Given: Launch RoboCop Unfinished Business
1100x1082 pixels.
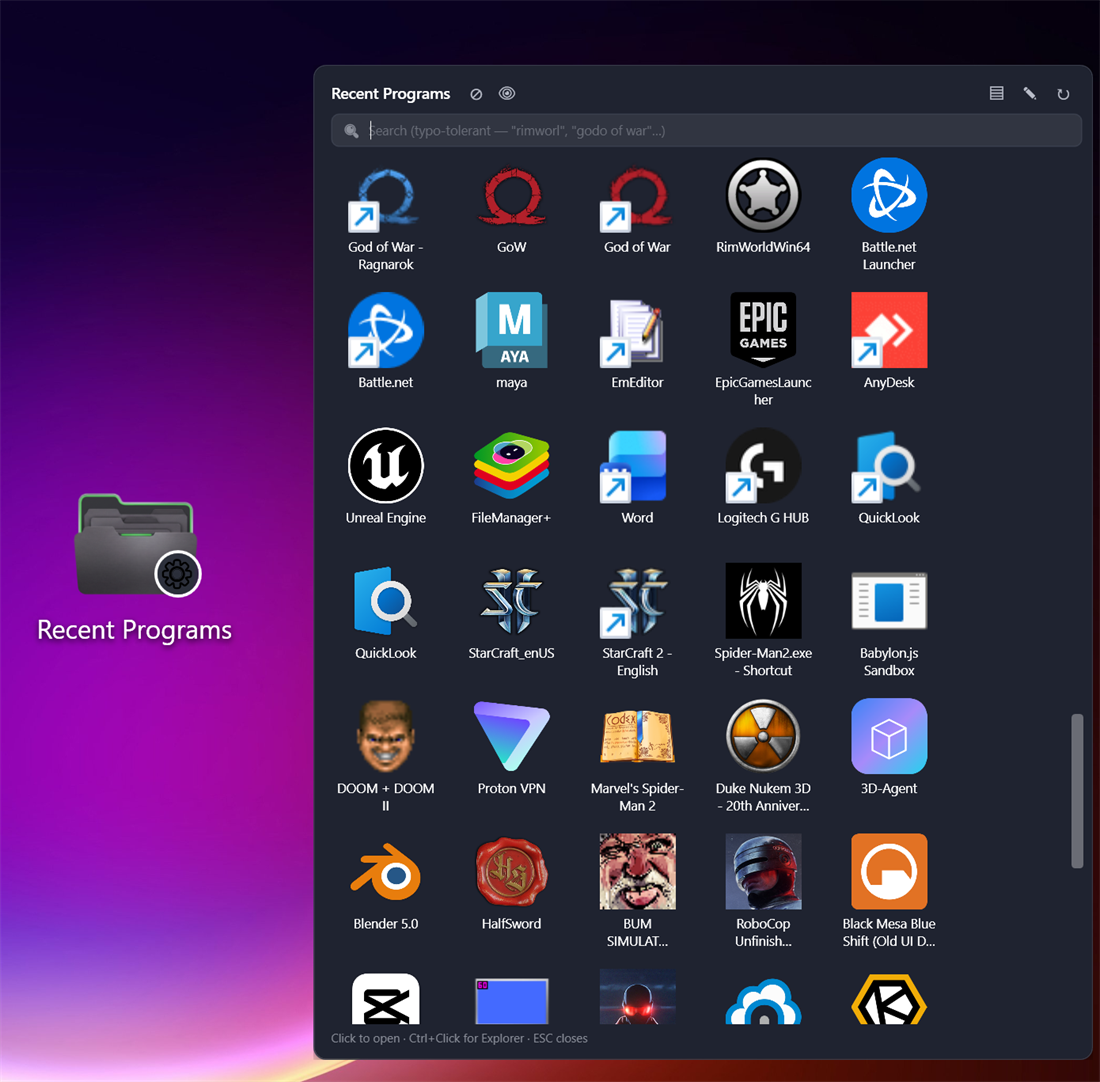Looking at the screenshot, I should [763, 872].
